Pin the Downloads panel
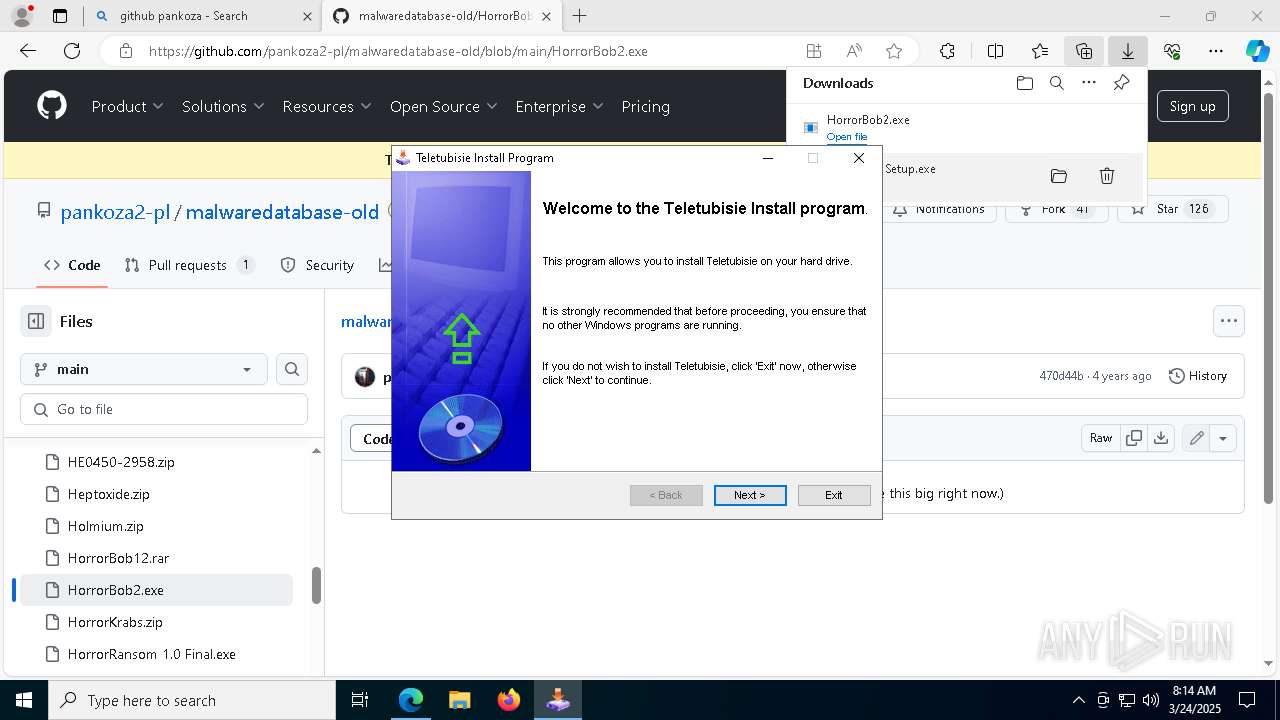 1121,83
